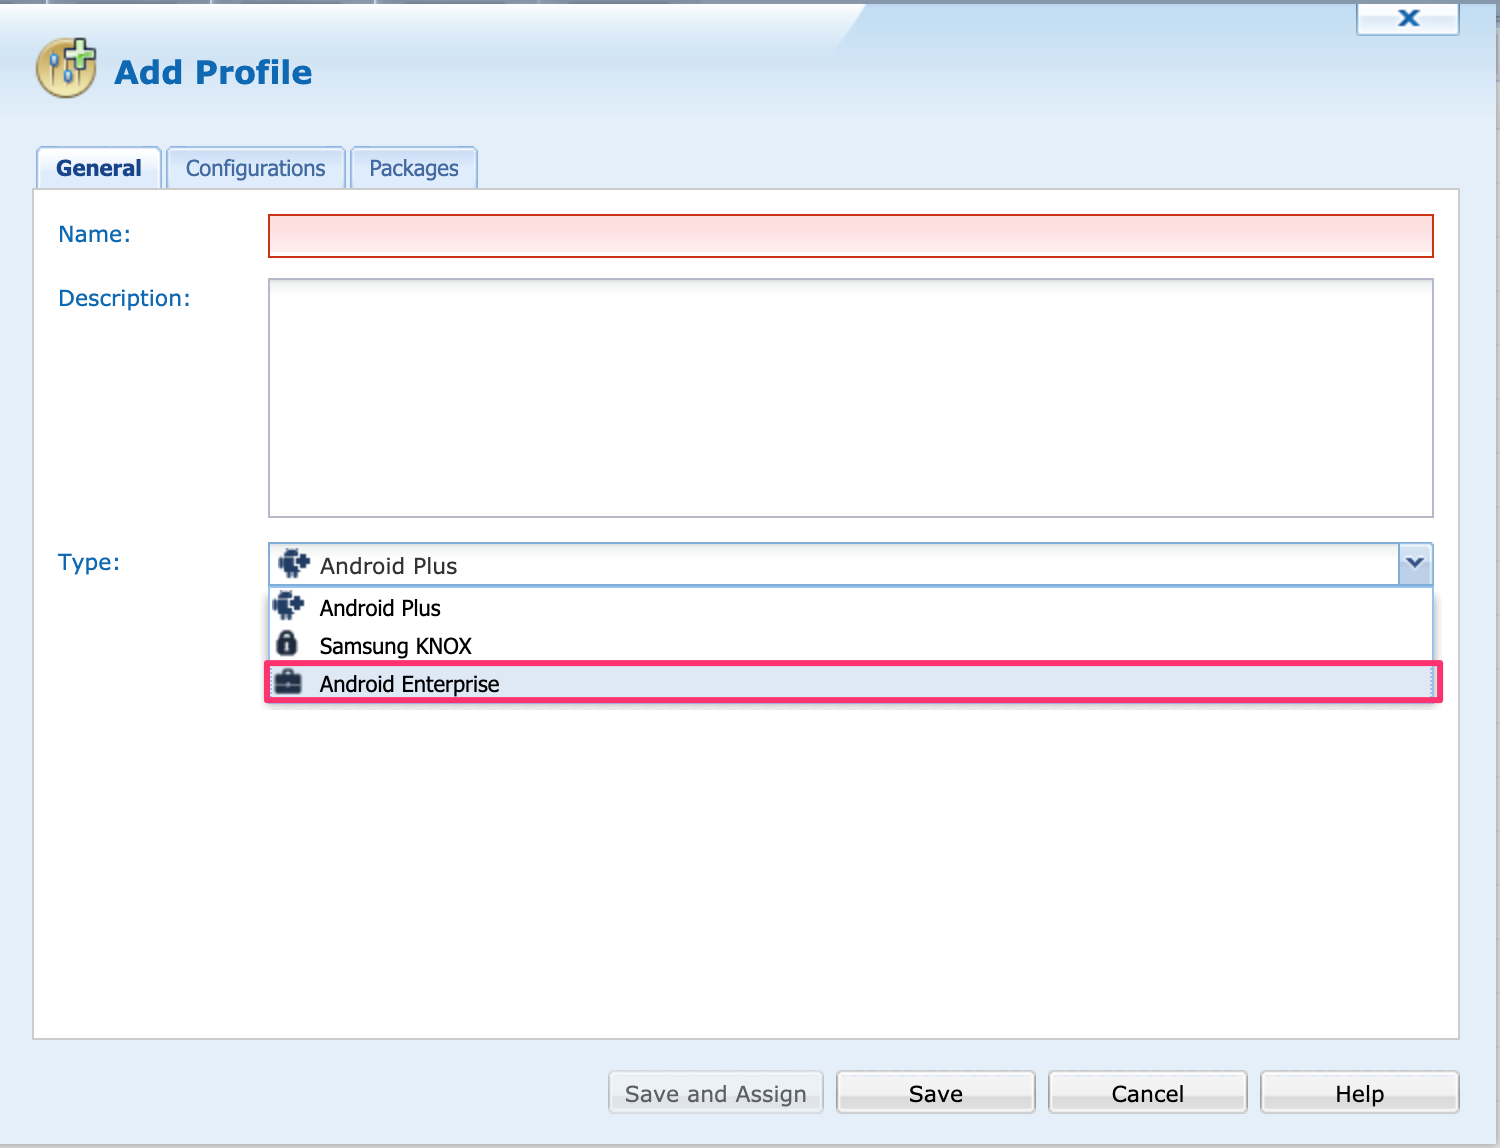This screenshot has height=1148, width=1500.
Task: Switch to the General tab
Action: [x=99, y=168]
